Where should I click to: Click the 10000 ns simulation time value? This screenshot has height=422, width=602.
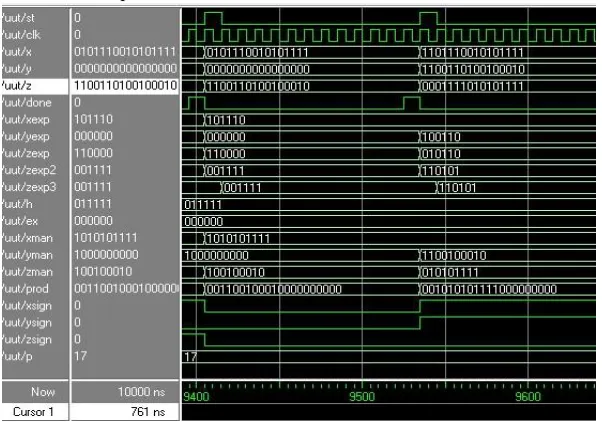[x=141, y=392]
